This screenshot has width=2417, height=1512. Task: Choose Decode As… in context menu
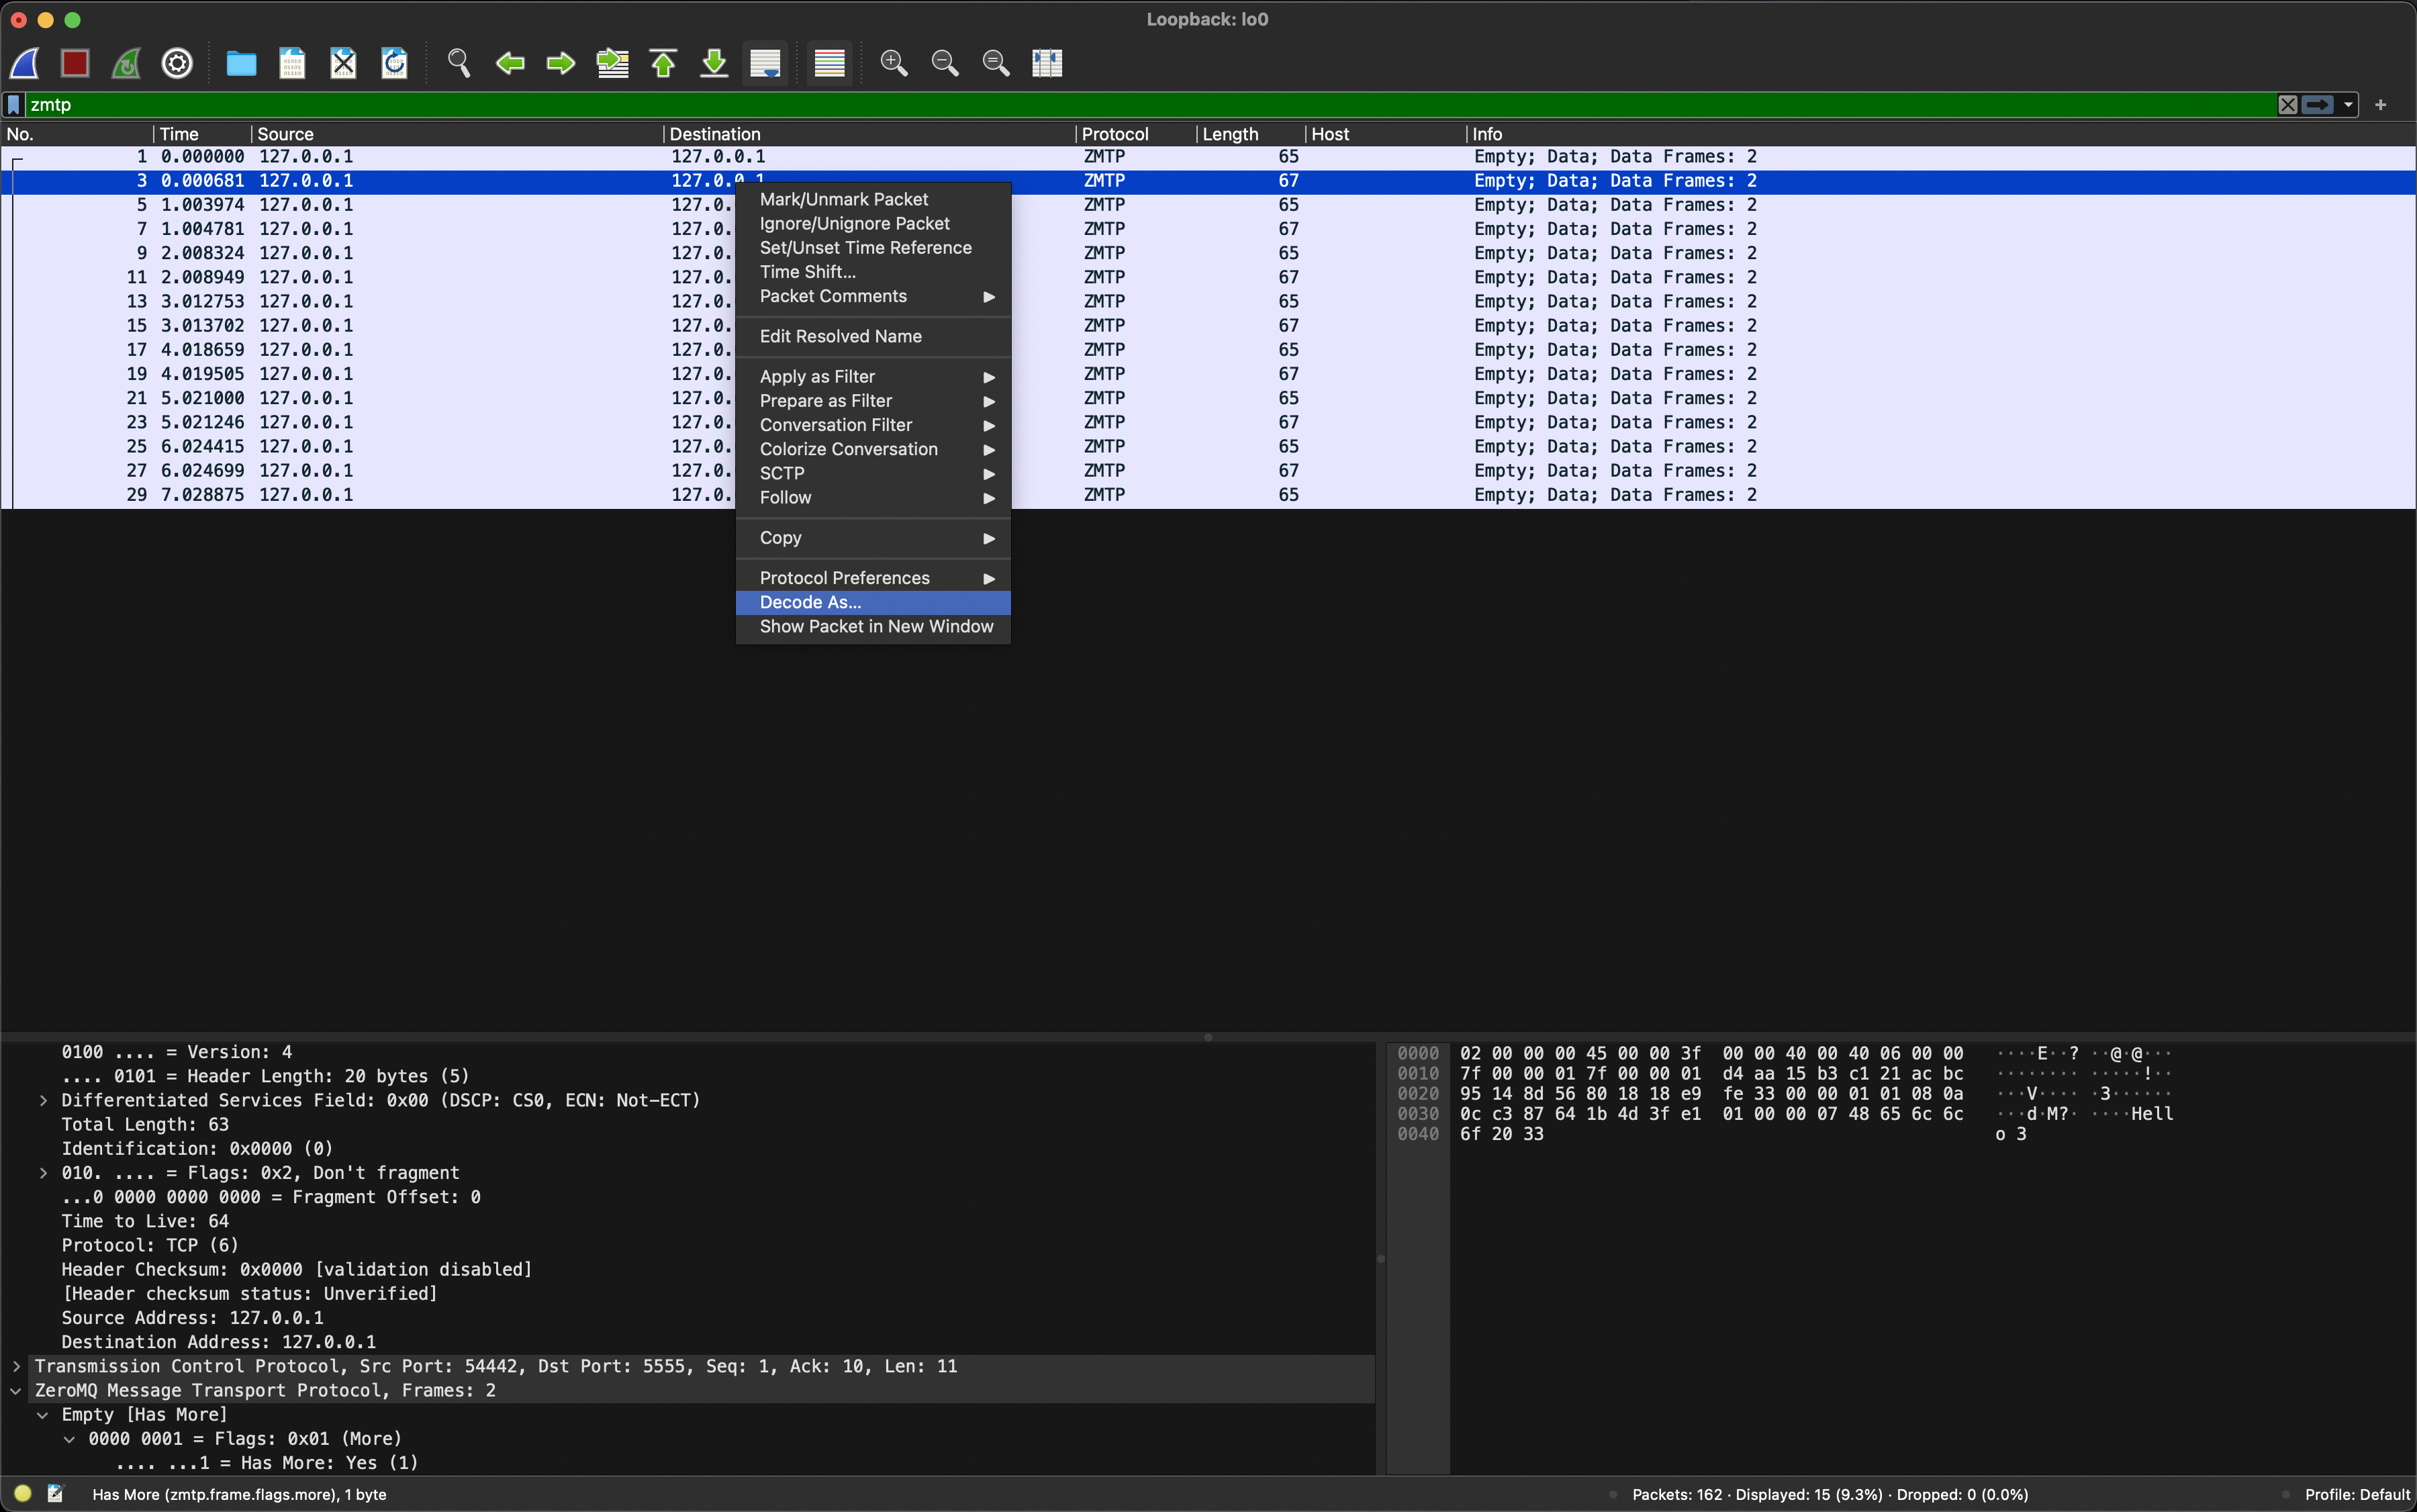tap(810, 602)
